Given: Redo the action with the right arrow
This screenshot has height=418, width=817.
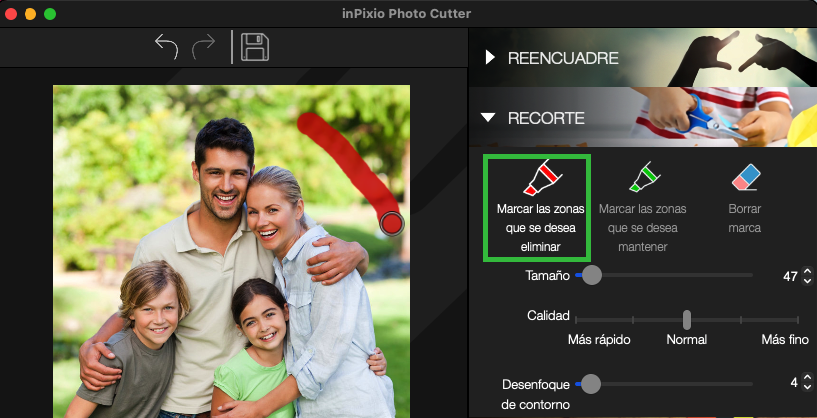Looking at the screenshot, I should tap(203, 47).
